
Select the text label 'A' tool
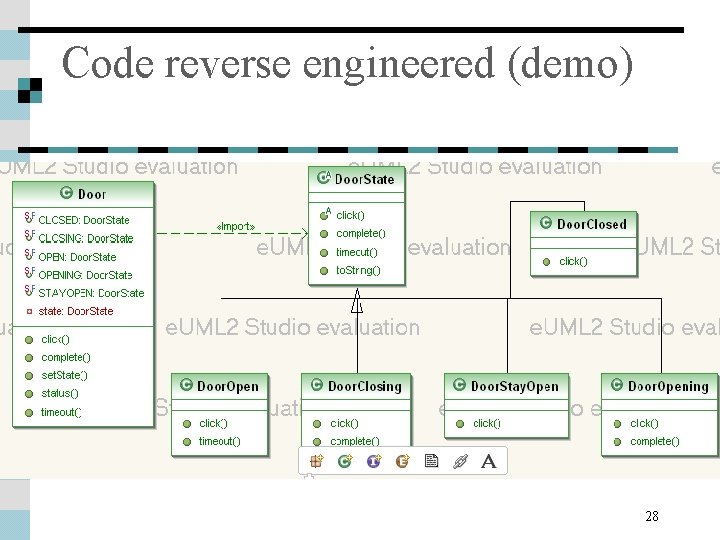tap(489, 461)
